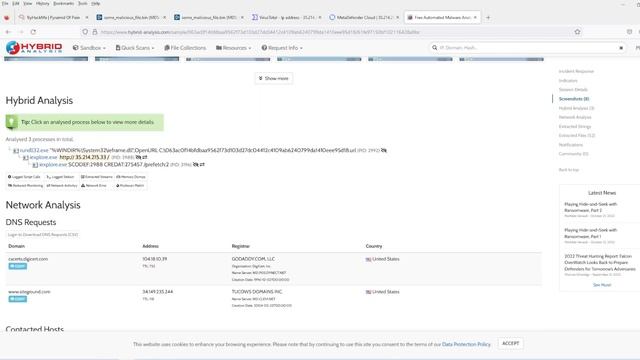This screenshot has width=640, height=360.
Task: Click the icons after iexplore.exe PID 2988
Action: [x=141, y=157]
